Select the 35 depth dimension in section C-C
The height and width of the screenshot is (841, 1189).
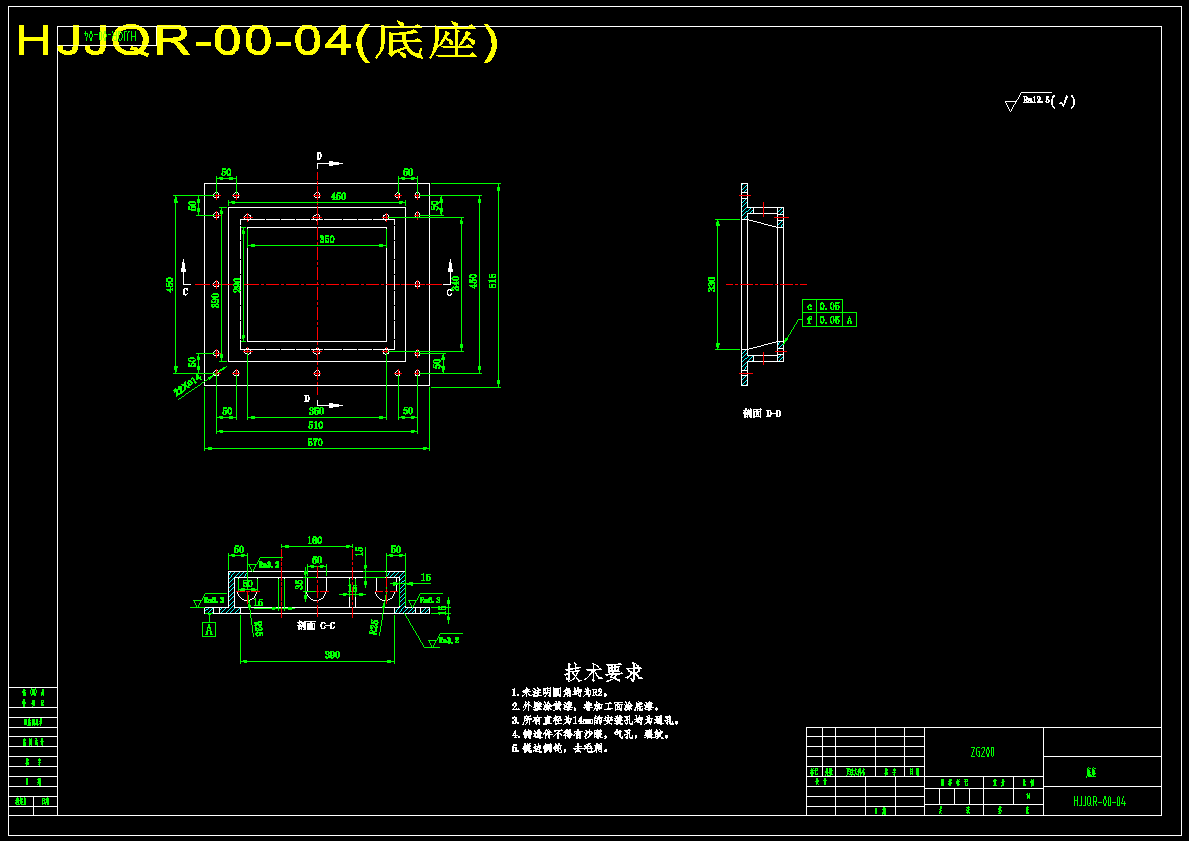click(299, 584)
